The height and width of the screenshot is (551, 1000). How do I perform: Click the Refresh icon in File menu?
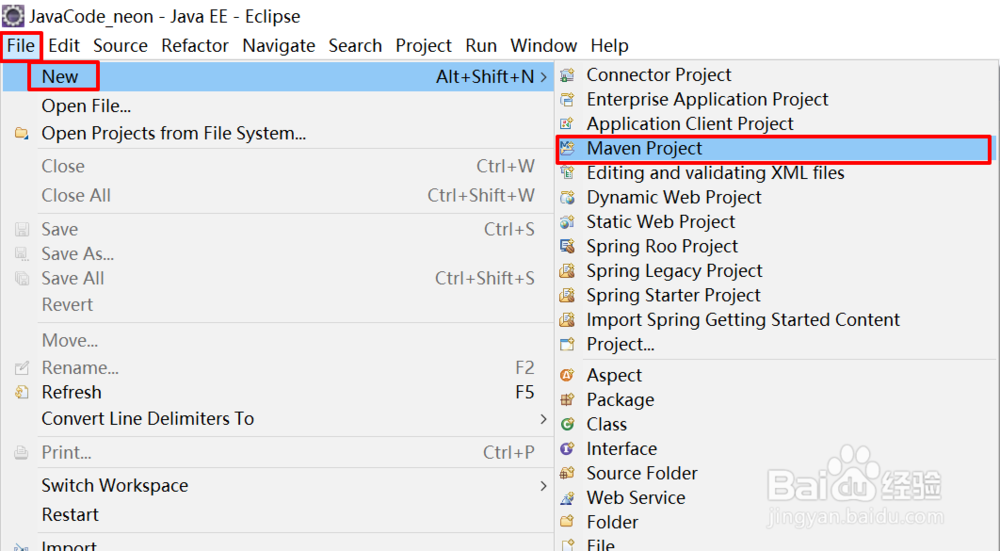22,393
